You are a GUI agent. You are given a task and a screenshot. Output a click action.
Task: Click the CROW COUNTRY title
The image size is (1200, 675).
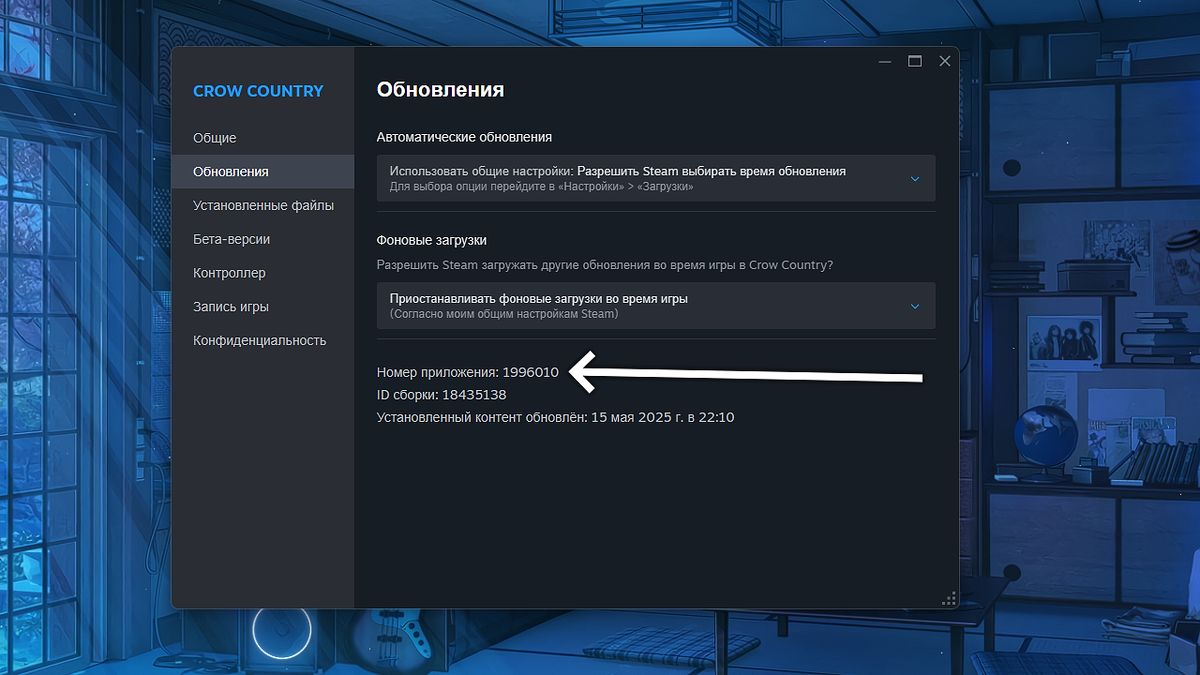[x=258, y=91]
